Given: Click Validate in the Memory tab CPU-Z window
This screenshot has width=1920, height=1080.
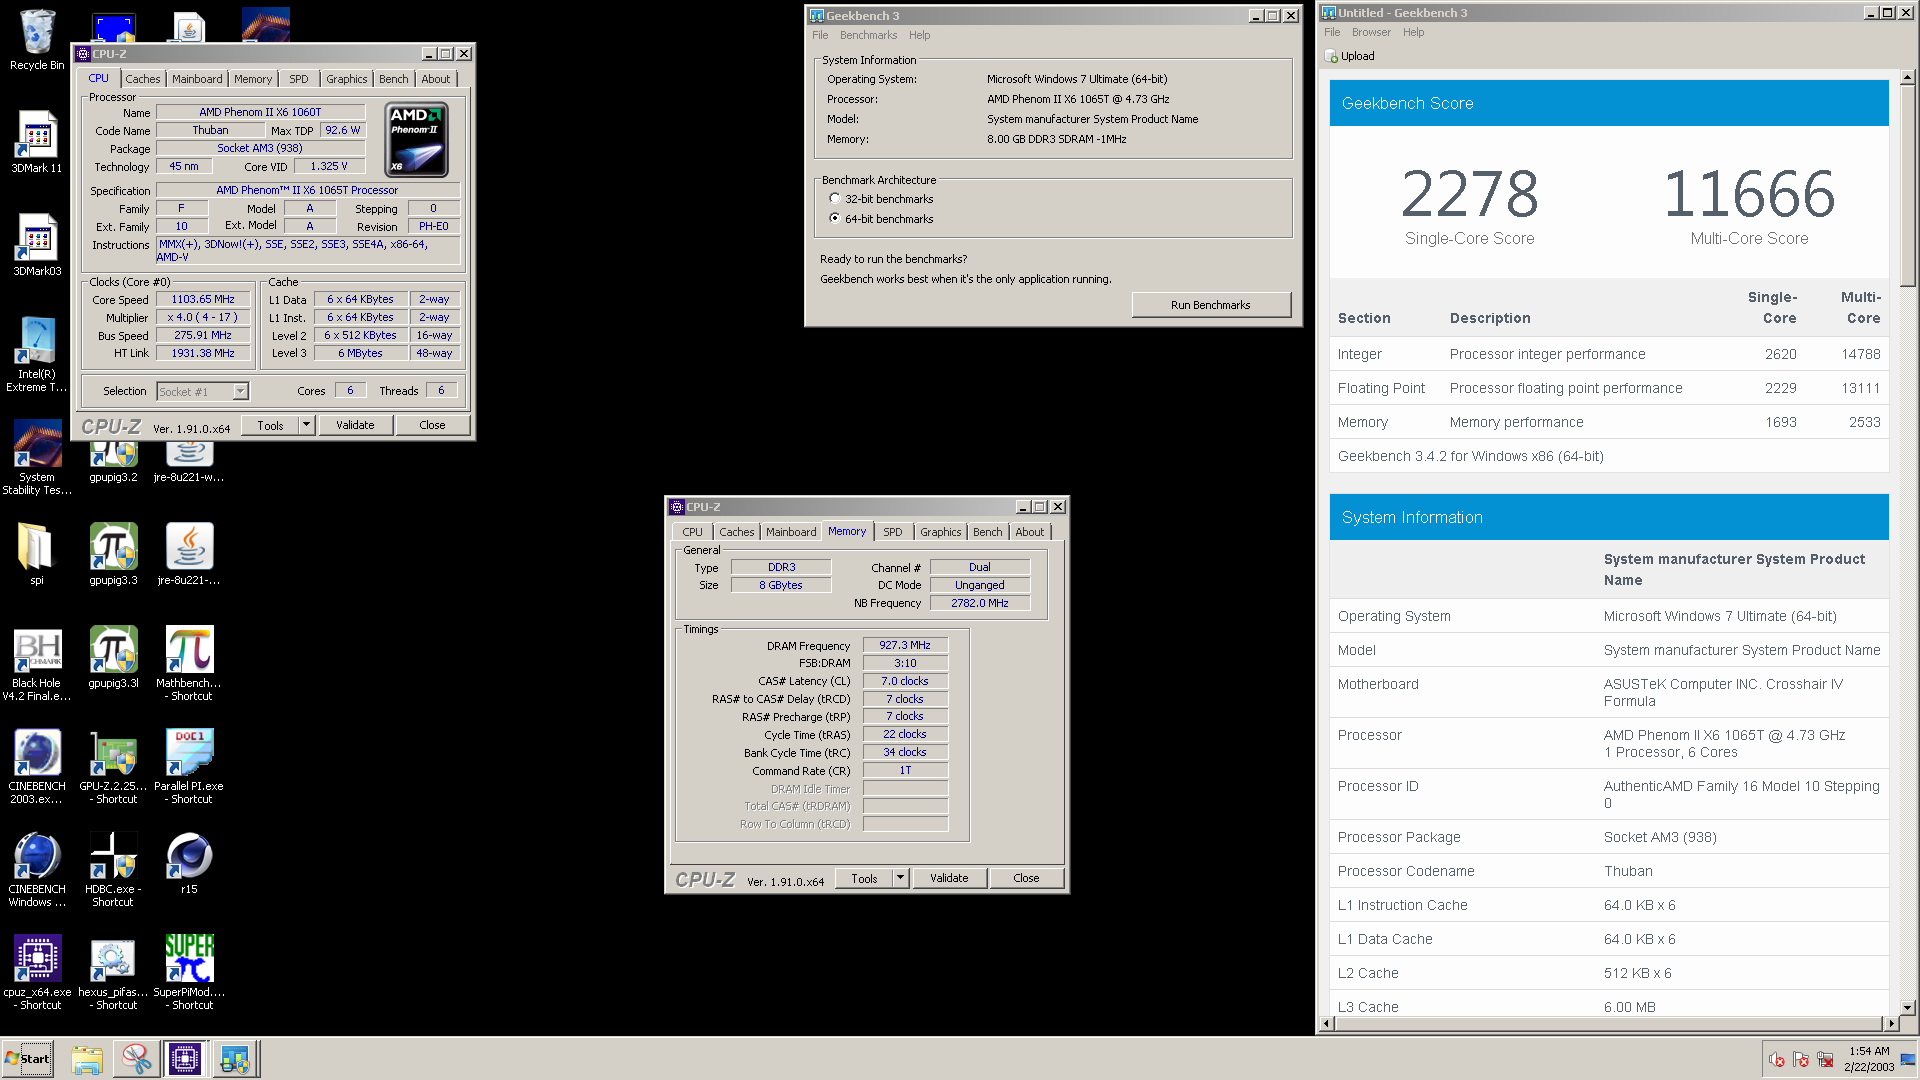Looking at the screenshot, I should click(x=949, y=878).
